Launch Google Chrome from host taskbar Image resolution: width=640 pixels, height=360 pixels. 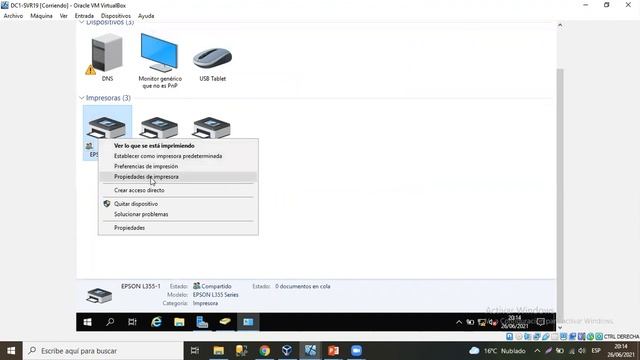(264, 351)
